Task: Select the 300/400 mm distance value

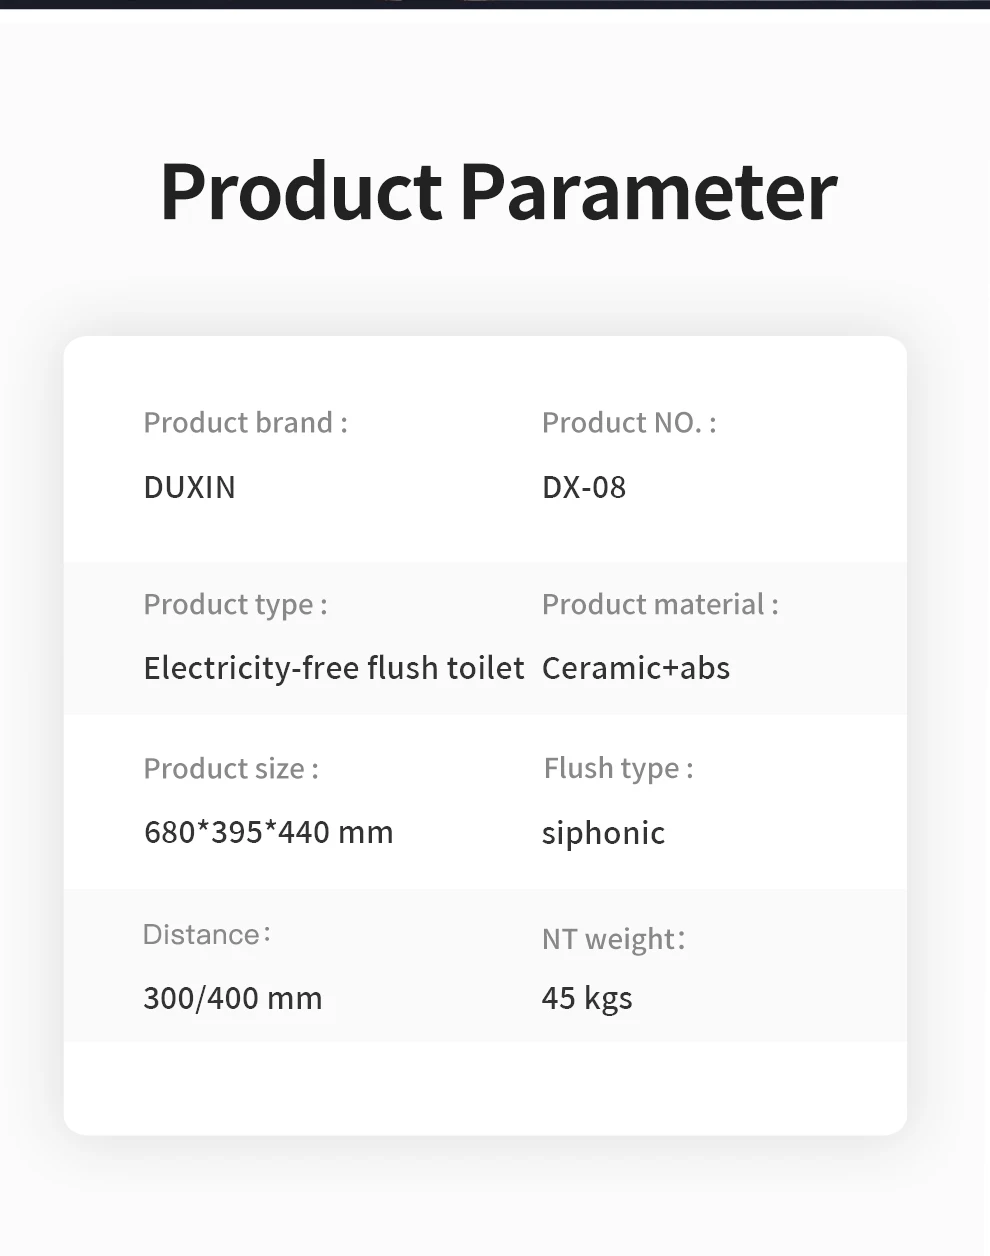Action: click(233, 998)
